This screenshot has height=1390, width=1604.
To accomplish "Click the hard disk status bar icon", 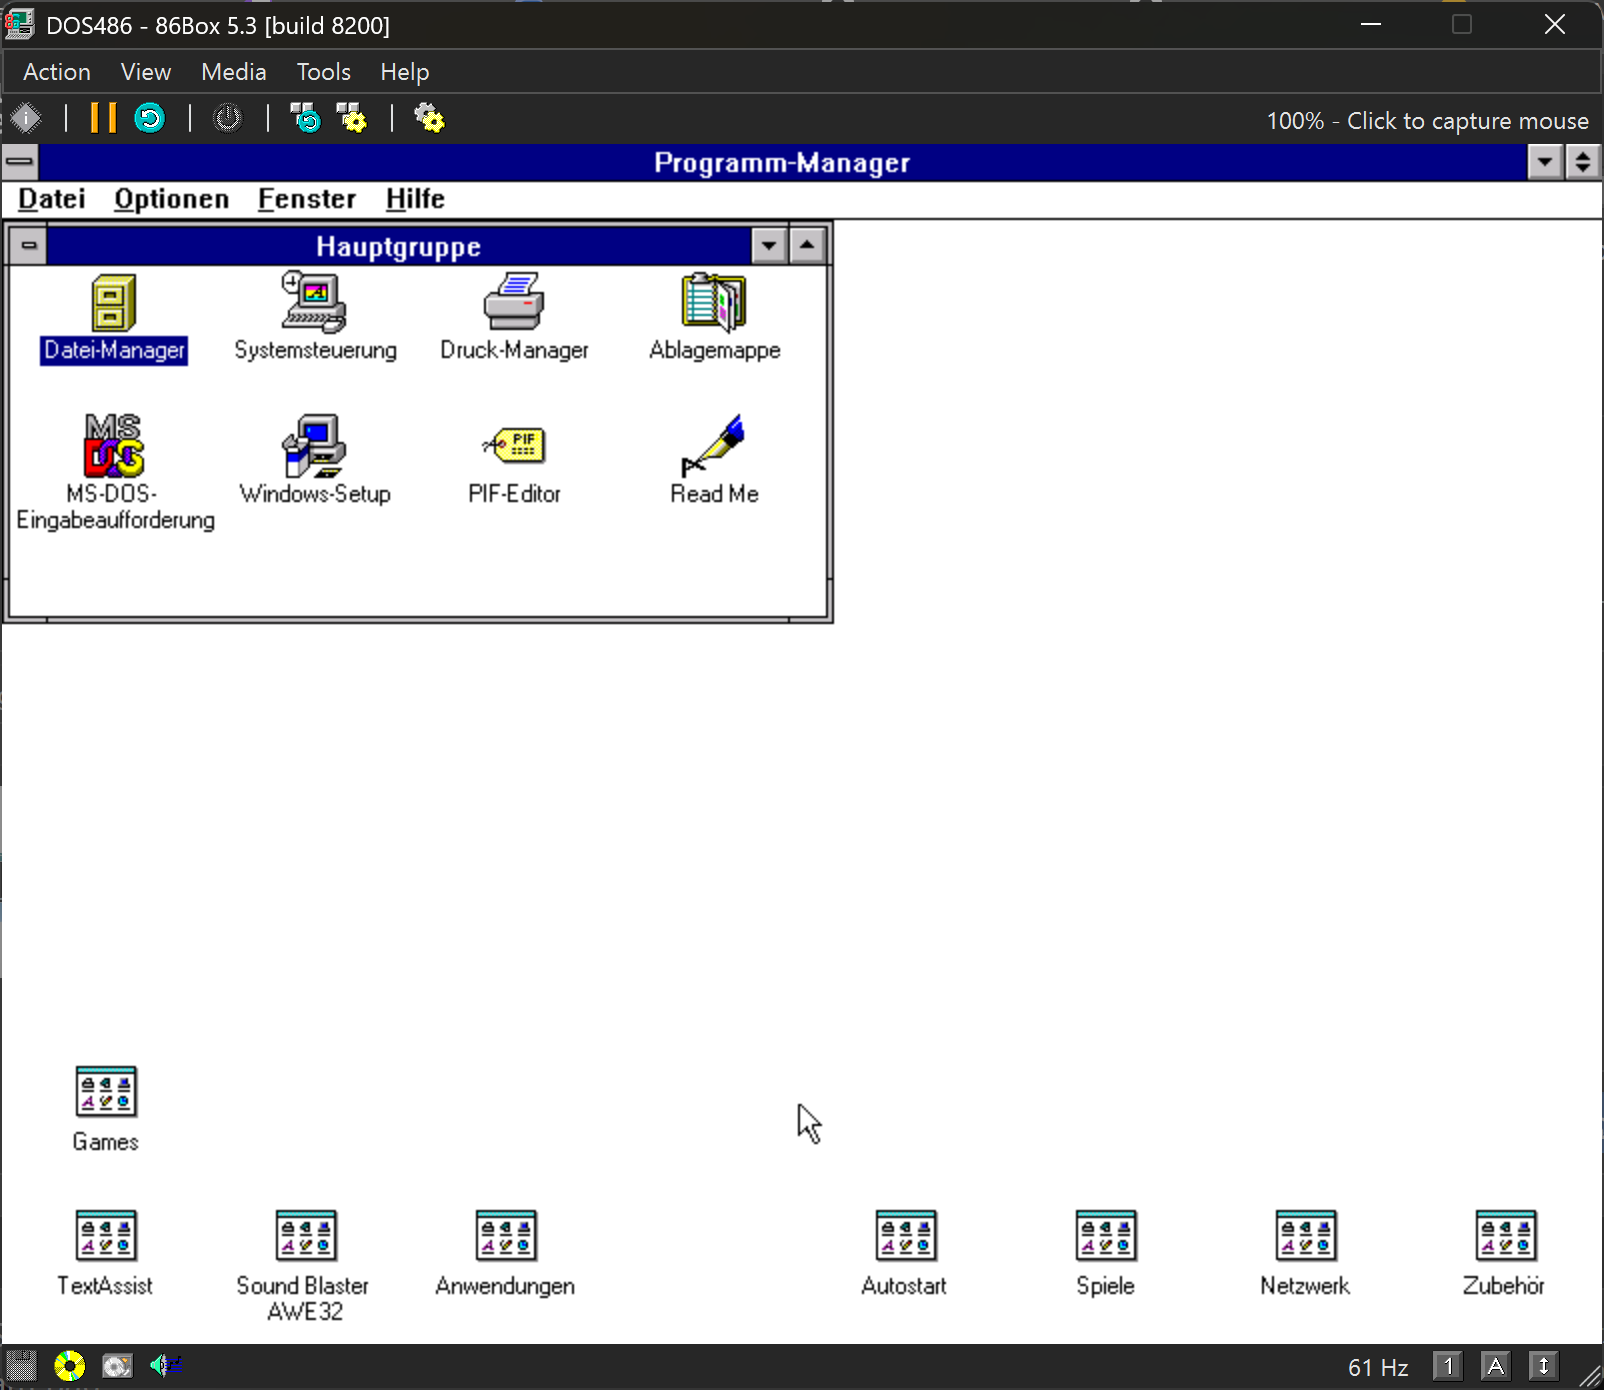I will pos(117,1365).
